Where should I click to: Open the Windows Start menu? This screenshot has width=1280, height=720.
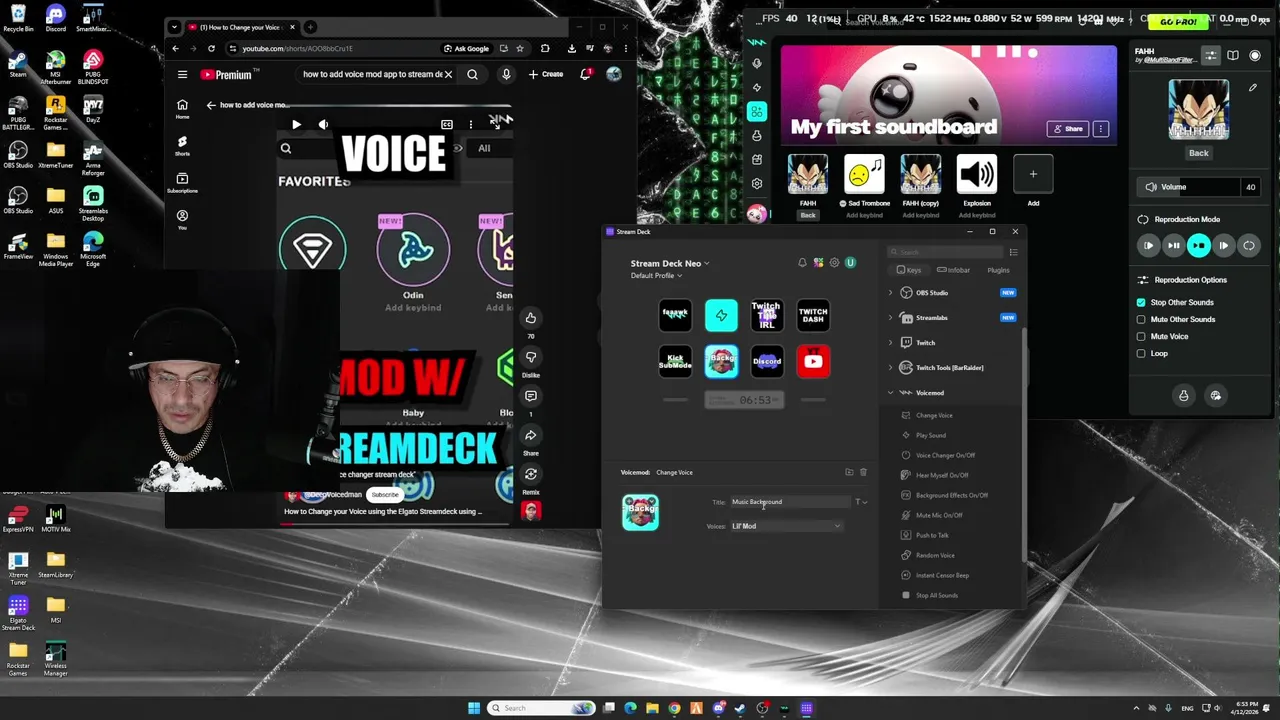click(x=474, y=708)
